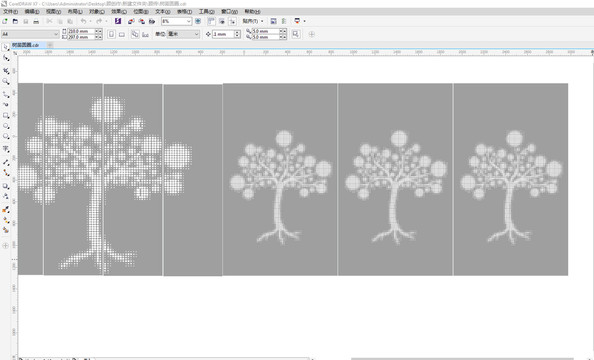Click the page height field

pyautogui.click(x=81, y=37)
